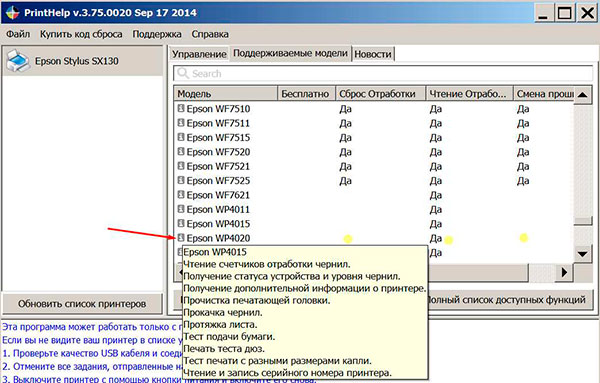Click the printer icon beside the Epson WP4015 row
Viewport: 600px width, 383px height.
[x=181, y=223]
